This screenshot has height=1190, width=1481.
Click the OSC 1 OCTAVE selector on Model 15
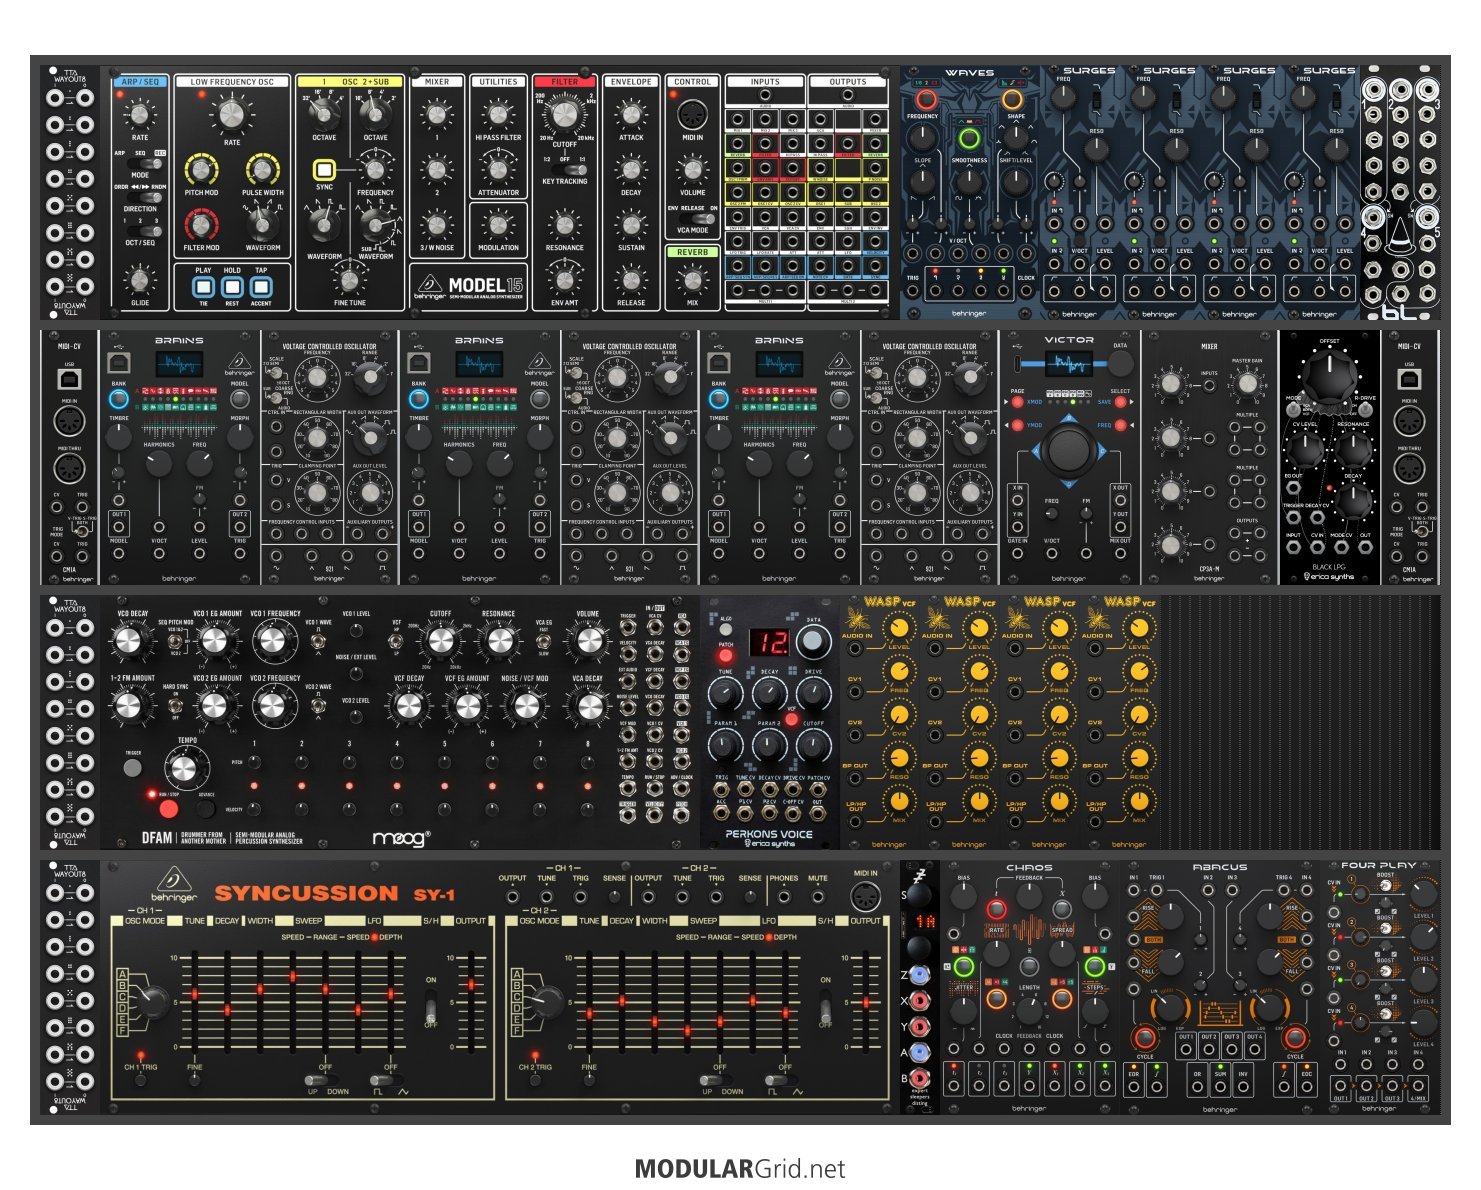[x=323, y=113]
